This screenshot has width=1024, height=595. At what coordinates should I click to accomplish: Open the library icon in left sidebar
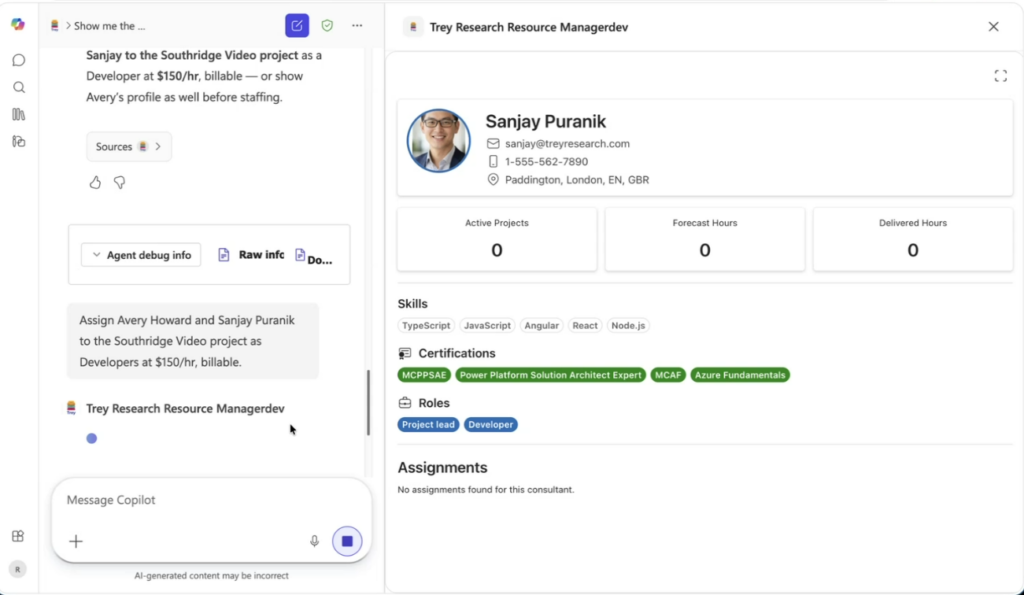(18, 114)
